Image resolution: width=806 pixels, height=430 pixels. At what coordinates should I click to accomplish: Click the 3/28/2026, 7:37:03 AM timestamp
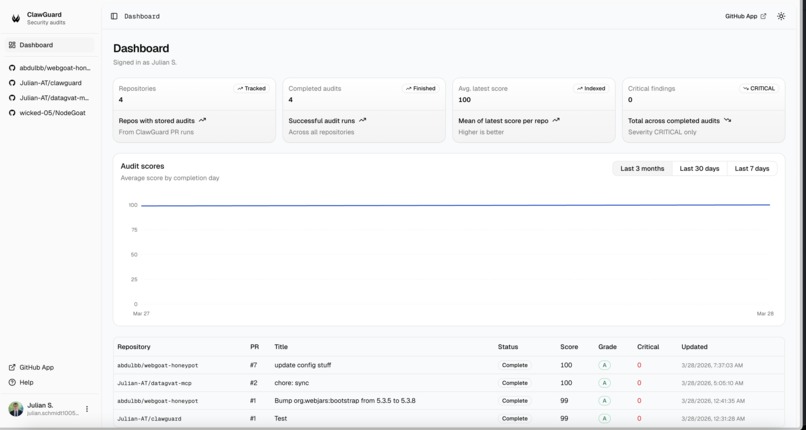pos(713,365)
